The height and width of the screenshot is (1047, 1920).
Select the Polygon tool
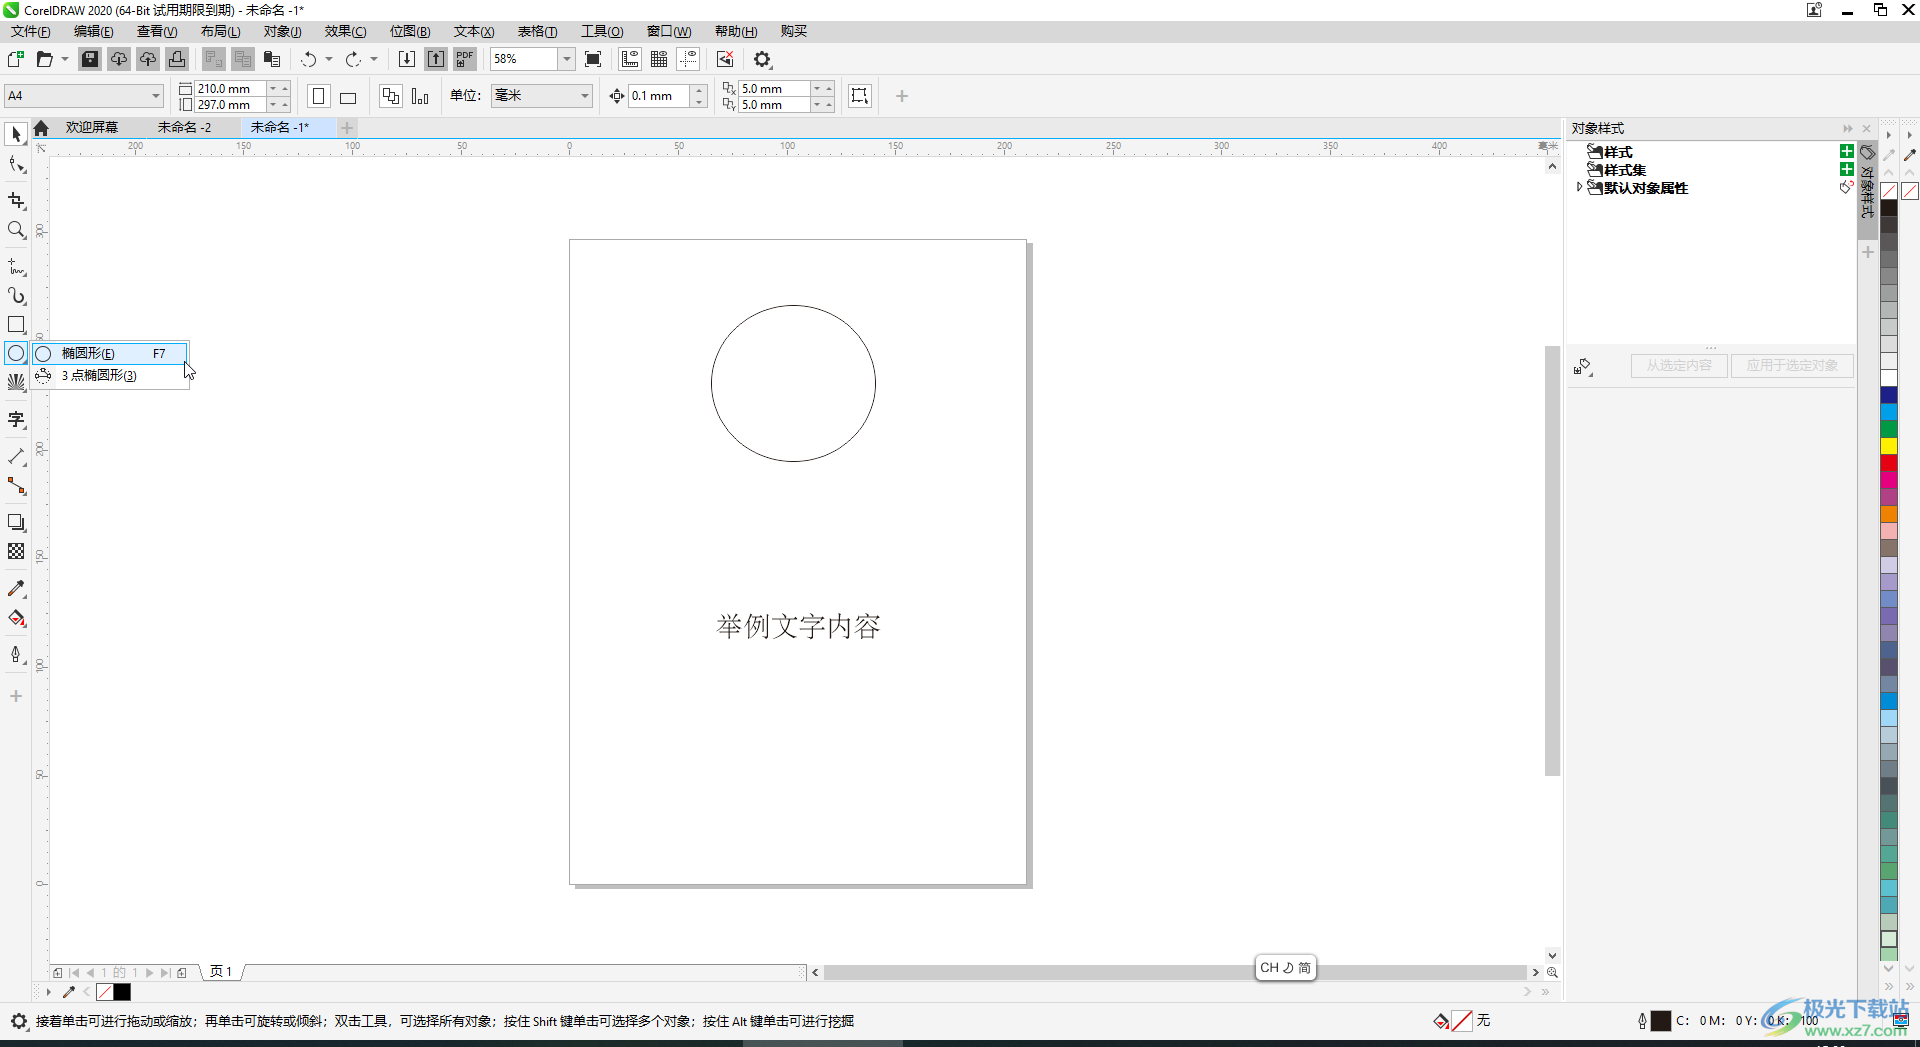16,382
